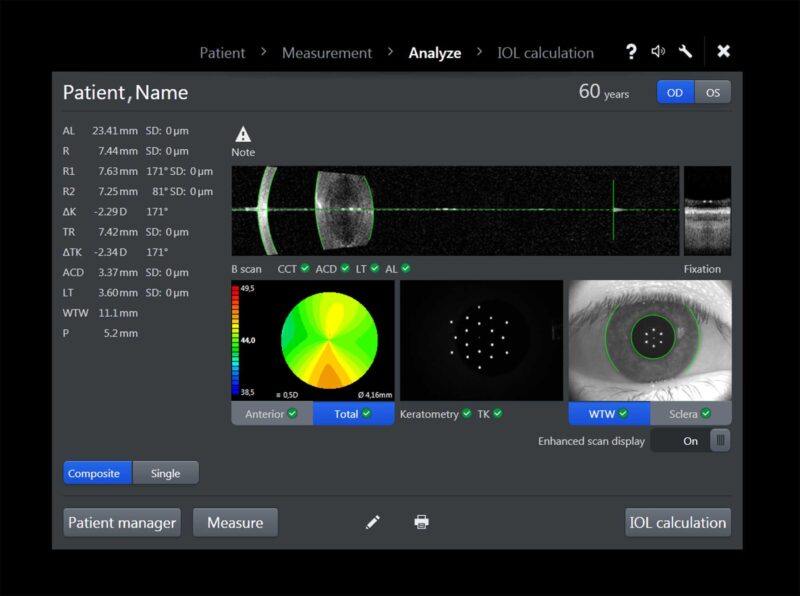
Task: Select the Anterior topography tab
Action: [x=270, y=413]
